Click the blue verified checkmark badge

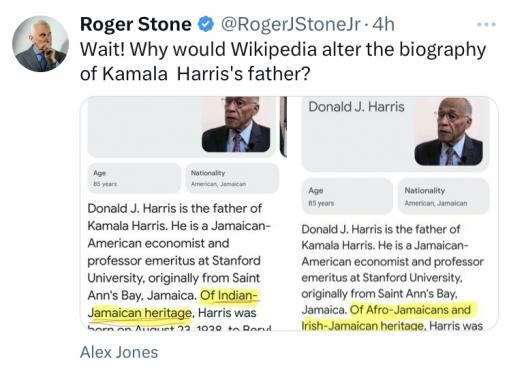click(x=206, y=25)
